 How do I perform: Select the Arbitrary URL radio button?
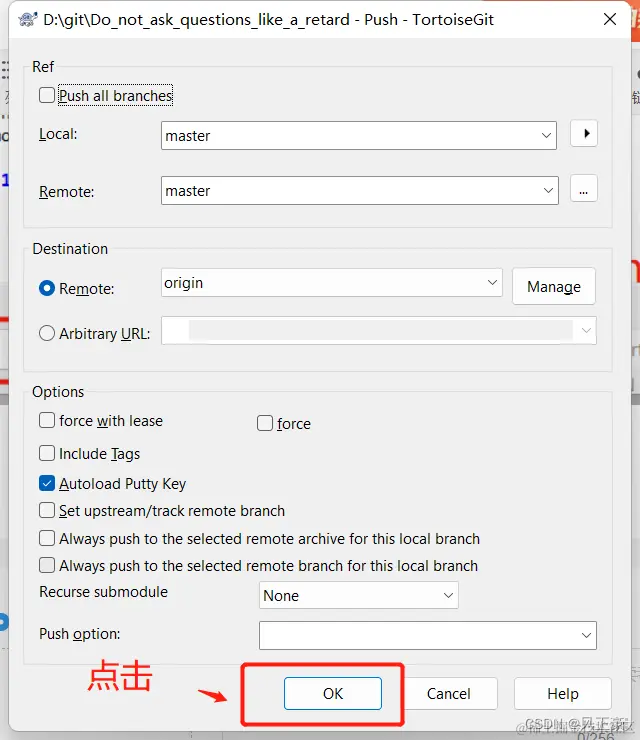coord(47,333)
